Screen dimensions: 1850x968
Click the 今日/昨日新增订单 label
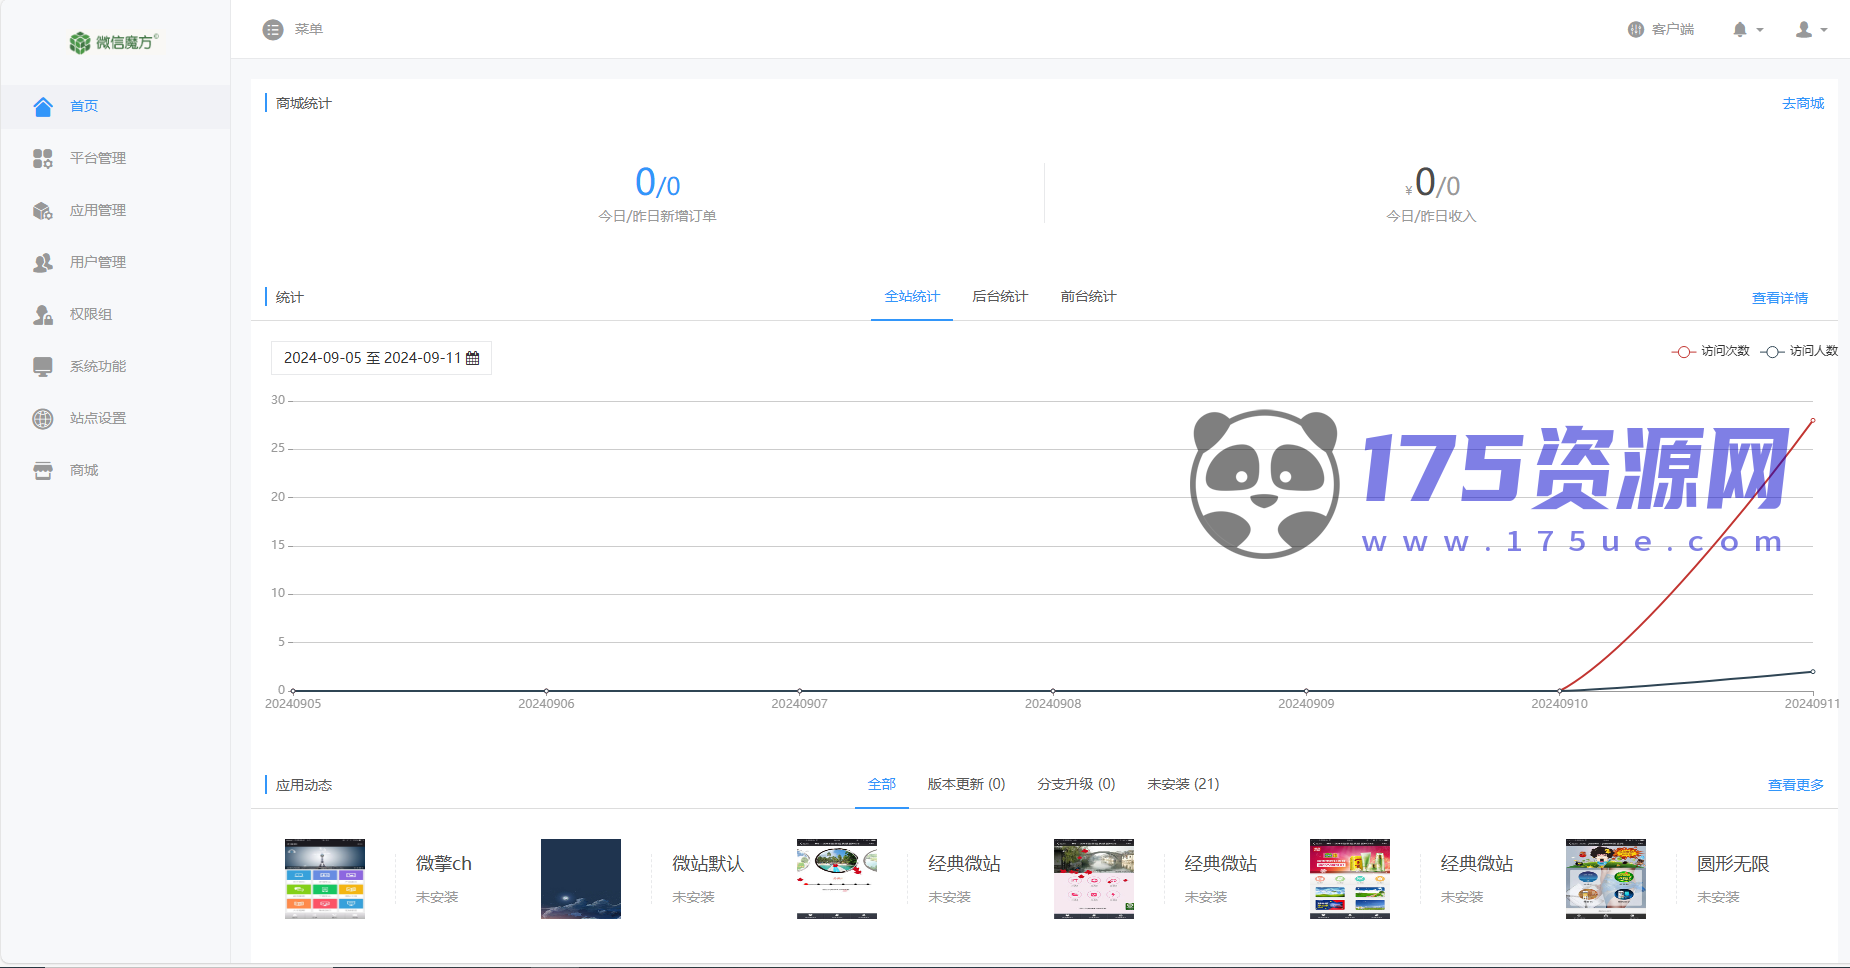pos(657,216)
